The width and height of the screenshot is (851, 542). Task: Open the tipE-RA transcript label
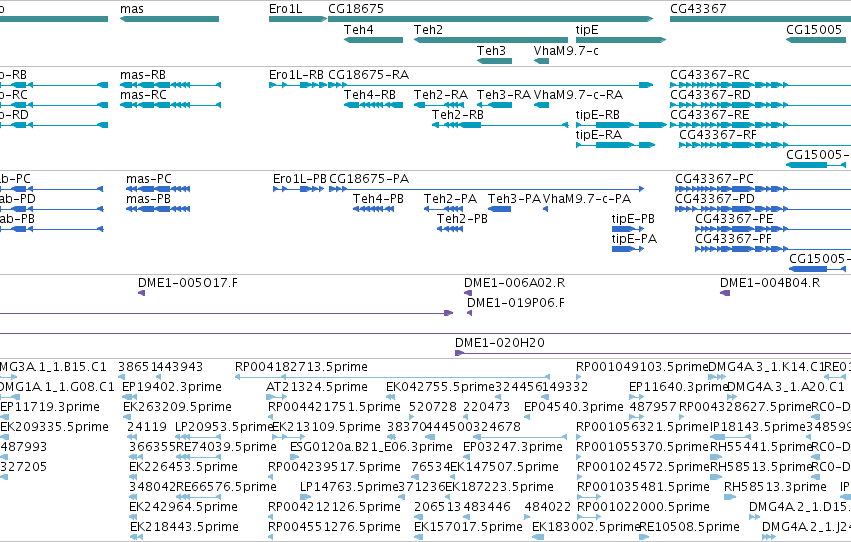click(599, 135)
